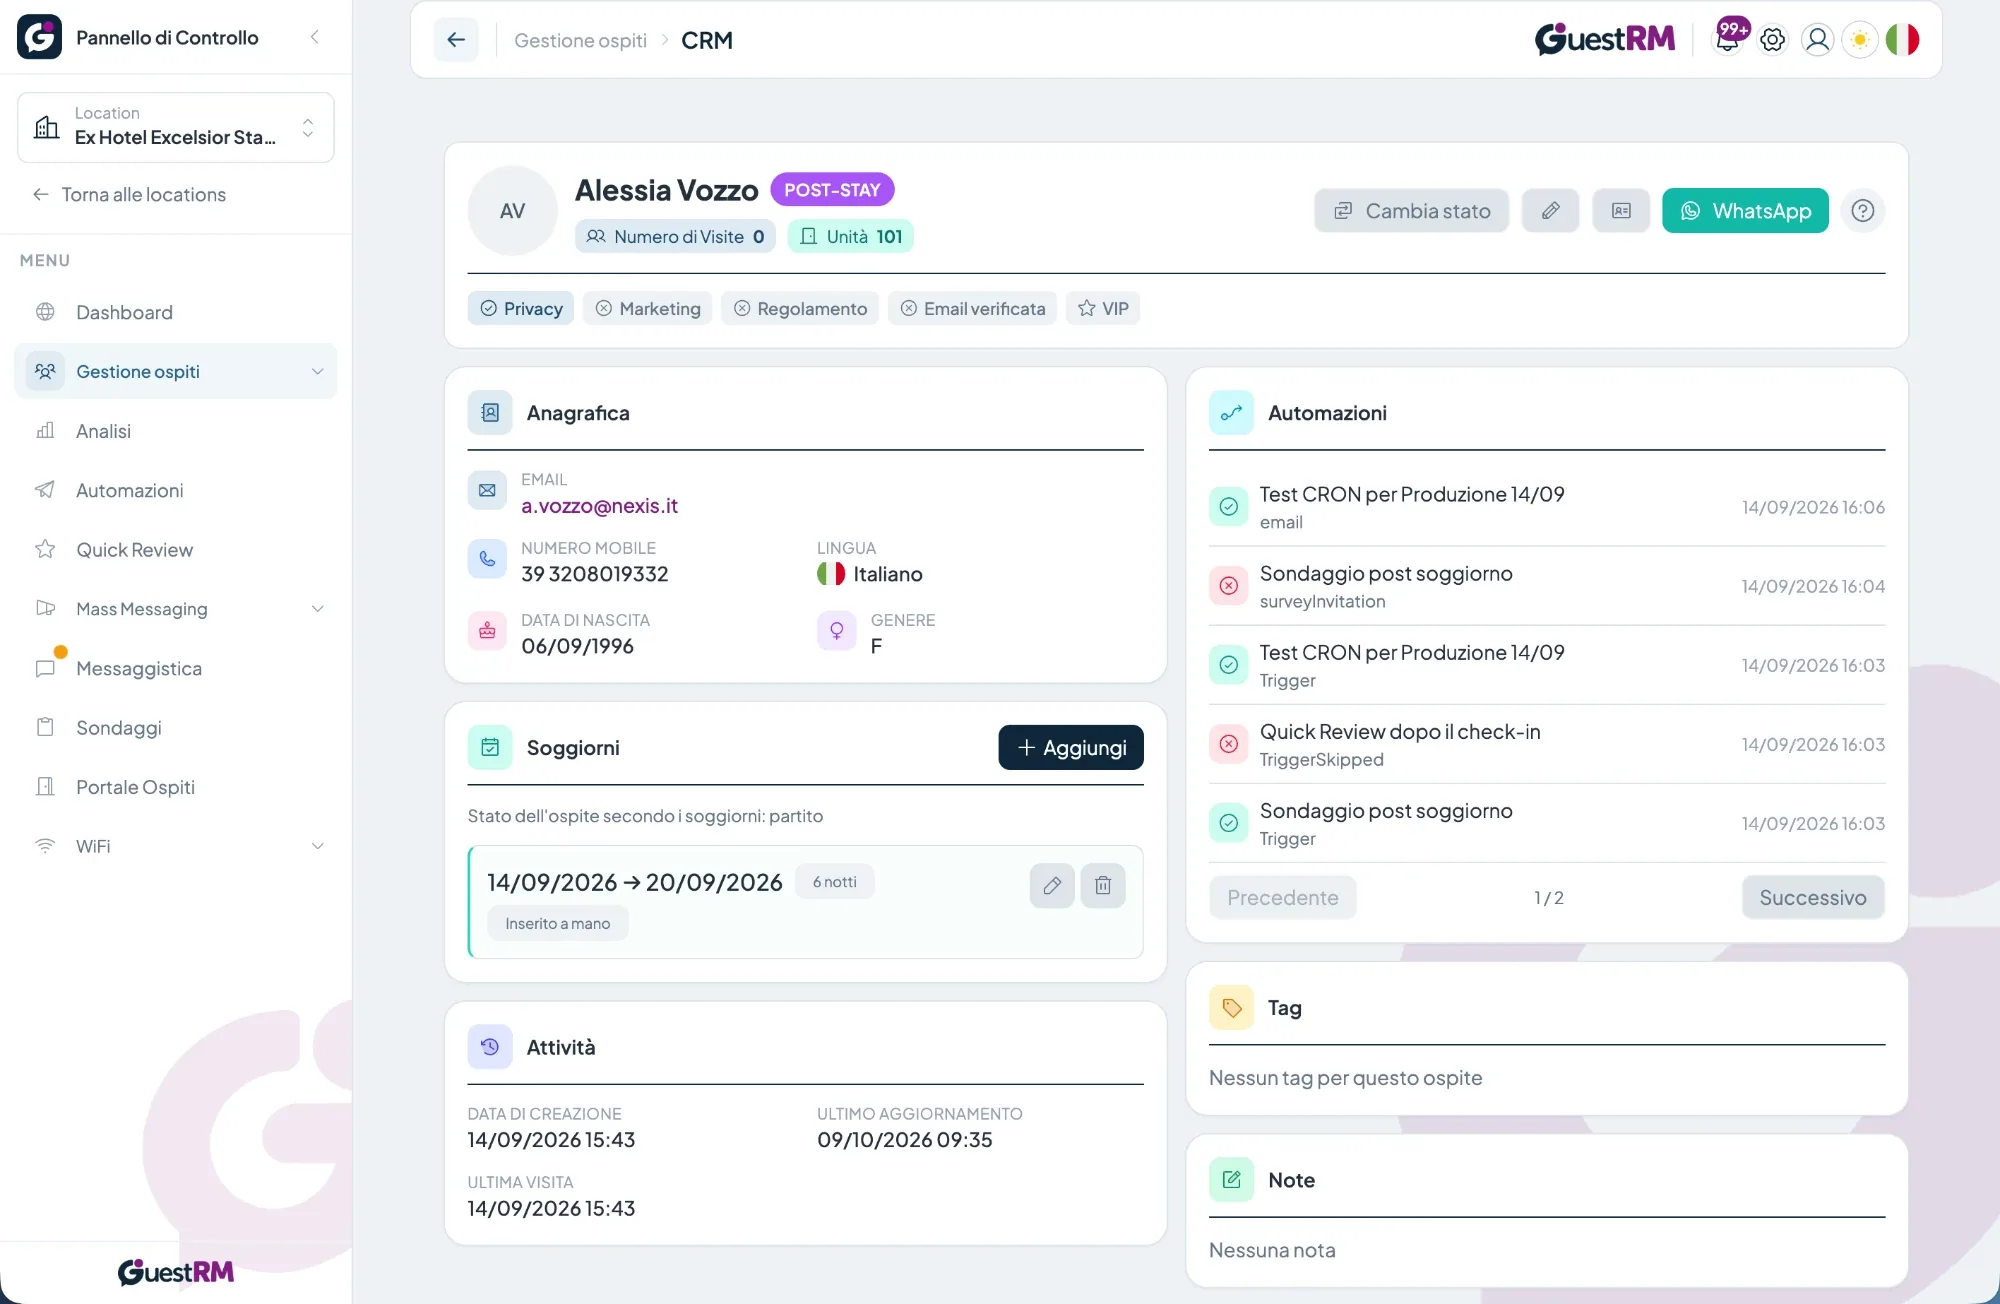Screen dimensions: 2000x1304
Task: Click the WhatsApp button
Action: pyautogui.click(x=1745, y=210)
